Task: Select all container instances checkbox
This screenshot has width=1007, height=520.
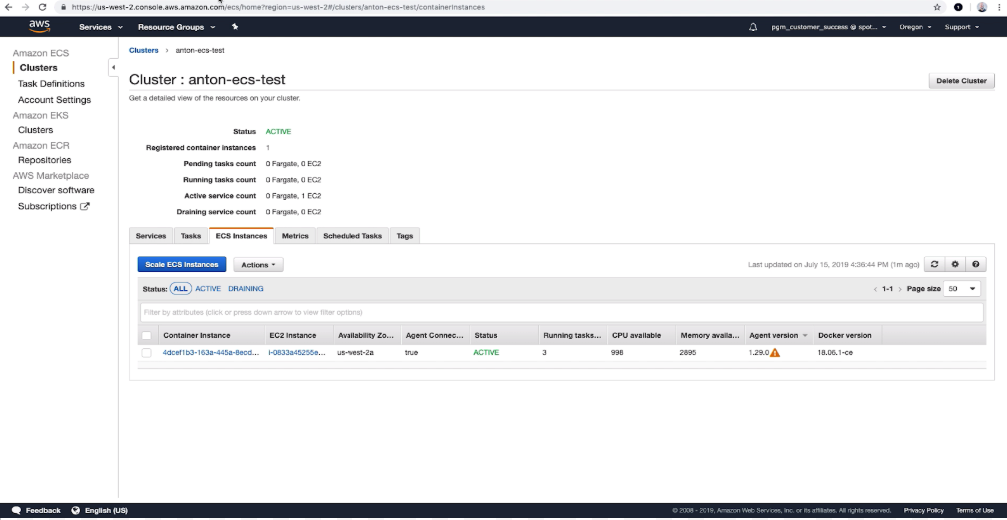Action: pos(147,336)
